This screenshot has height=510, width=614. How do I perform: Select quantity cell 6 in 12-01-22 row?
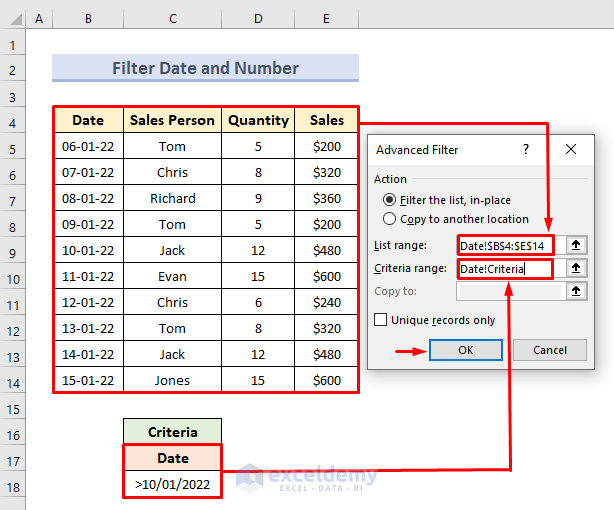click(258, 302)
